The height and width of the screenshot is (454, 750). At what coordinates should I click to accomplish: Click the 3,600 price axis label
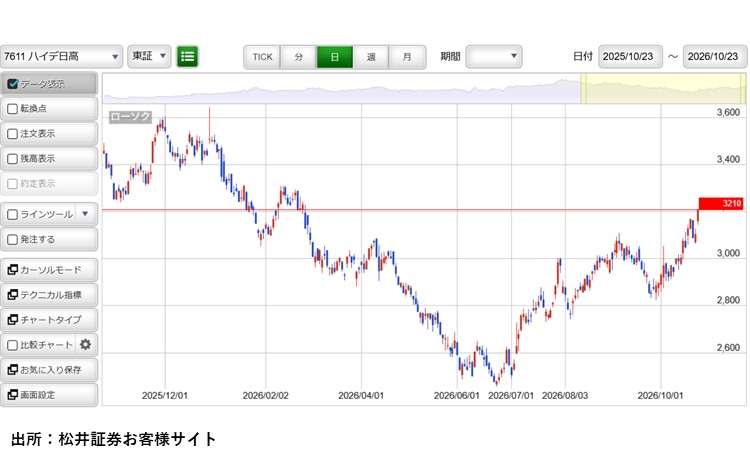(x=728, y=112)
